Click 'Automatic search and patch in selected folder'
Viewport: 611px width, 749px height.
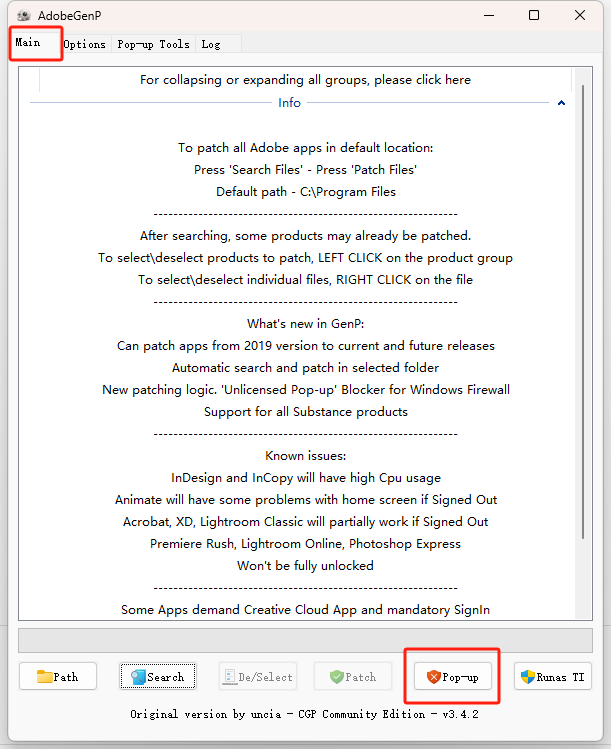306,367
